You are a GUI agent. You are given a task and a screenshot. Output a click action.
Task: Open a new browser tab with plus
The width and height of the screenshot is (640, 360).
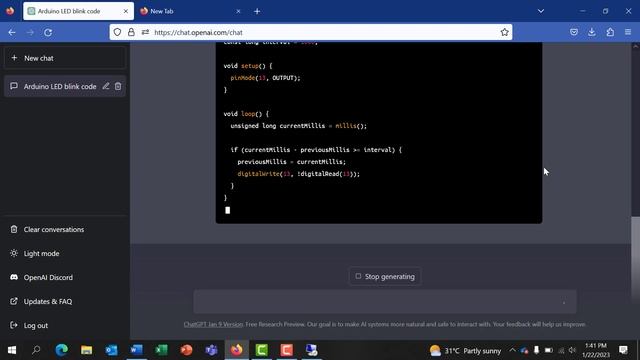pos(257,11)
